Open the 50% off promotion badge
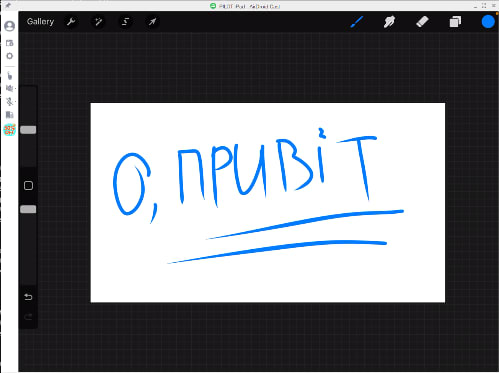Viewport: 499px width, 373px height. click(x=10, y=130)
